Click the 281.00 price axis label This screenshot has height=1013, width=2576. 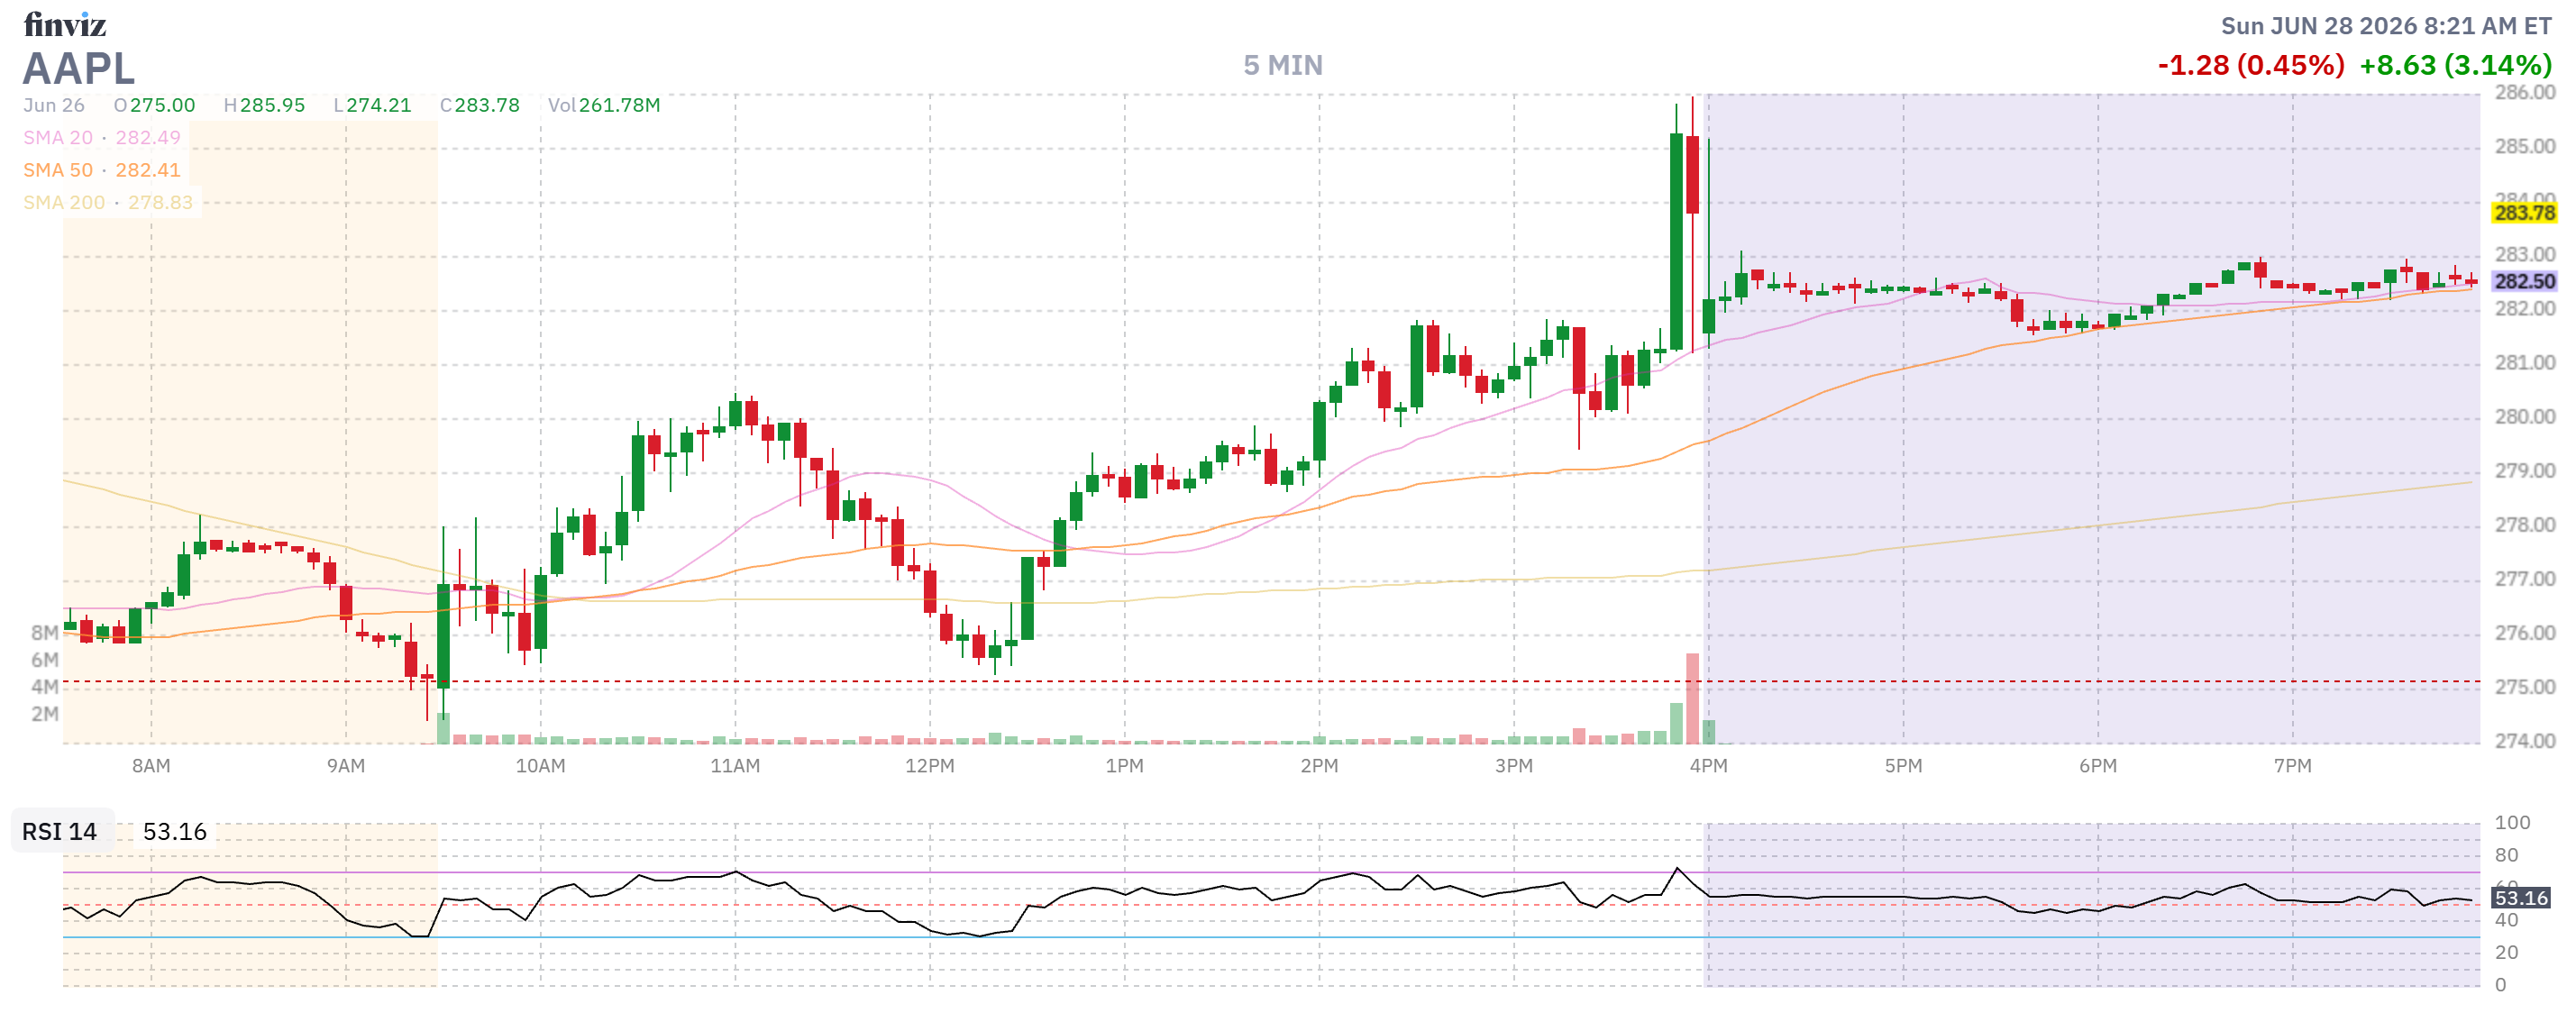[2525, 362]
